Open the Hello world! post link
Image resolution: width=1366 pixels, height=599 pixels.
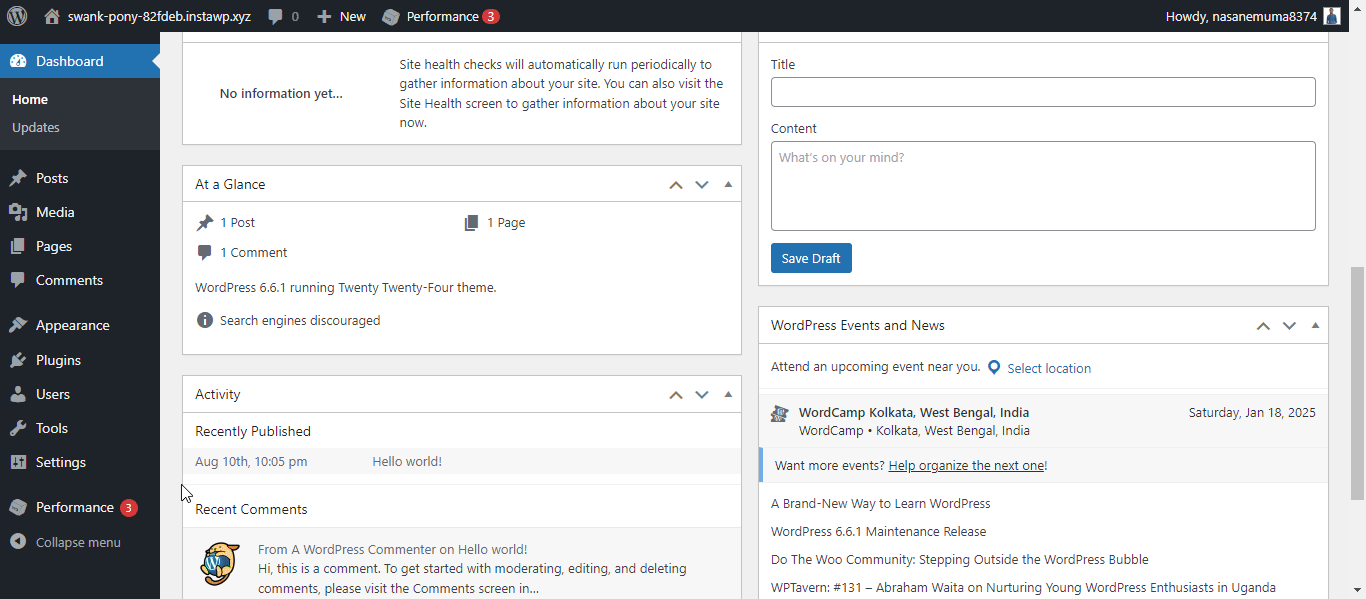tap(406, 461)
